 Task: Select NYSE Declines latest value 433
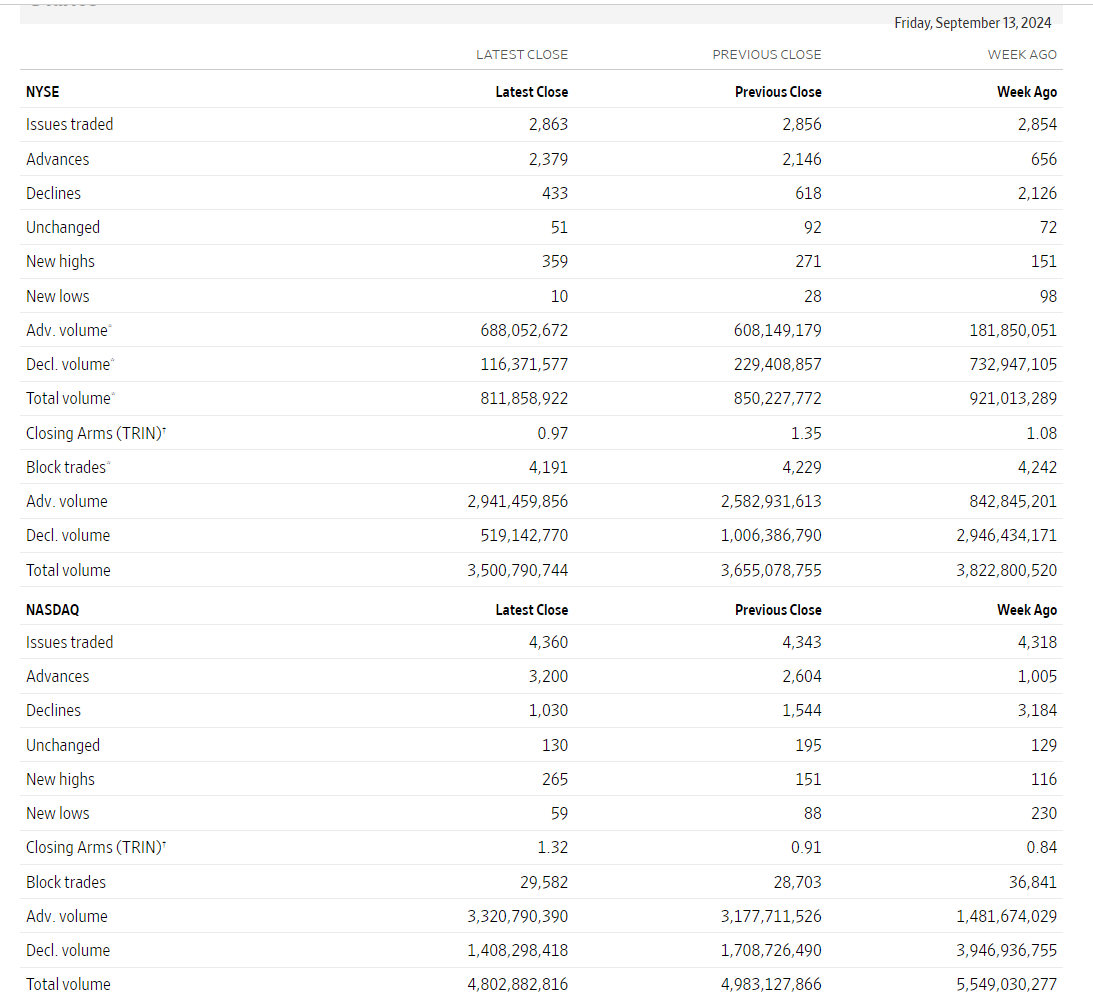(x=555, y=193)
